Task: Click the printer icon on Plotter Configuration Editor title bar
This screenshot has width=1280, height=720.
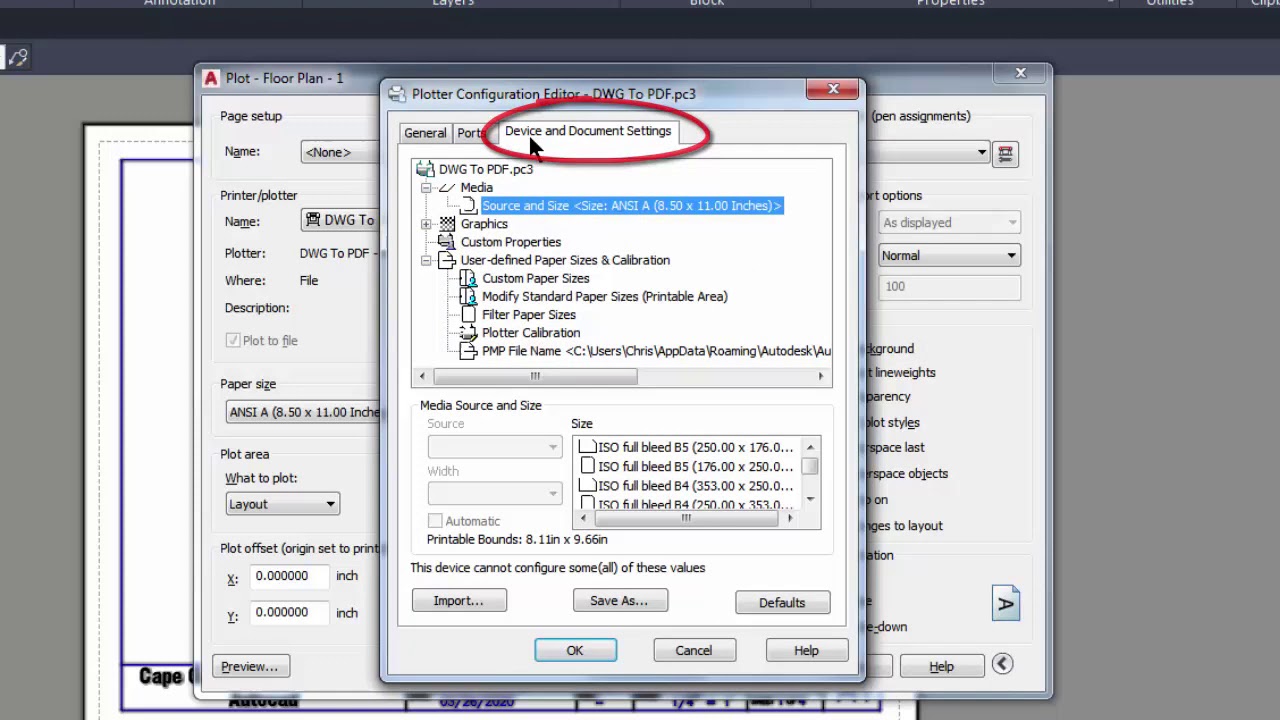Action: [397, 94]
